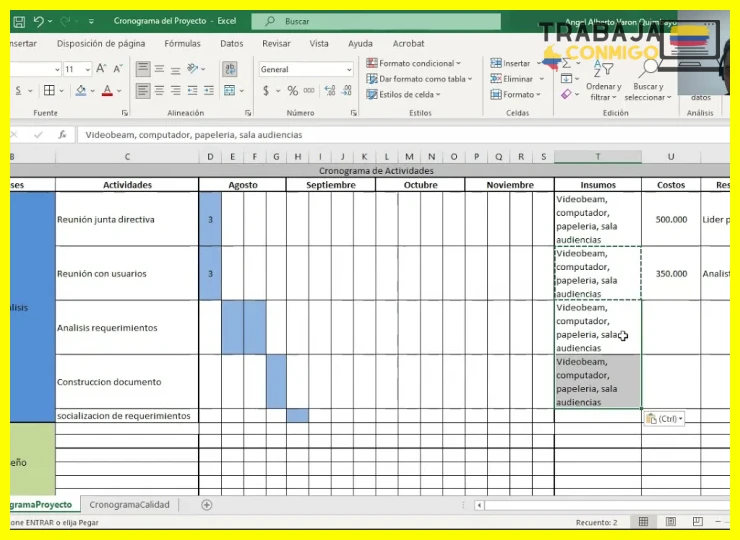Open the Ayuda tab
The height and width of the screenshot is (540, 740).
[360, 43]
